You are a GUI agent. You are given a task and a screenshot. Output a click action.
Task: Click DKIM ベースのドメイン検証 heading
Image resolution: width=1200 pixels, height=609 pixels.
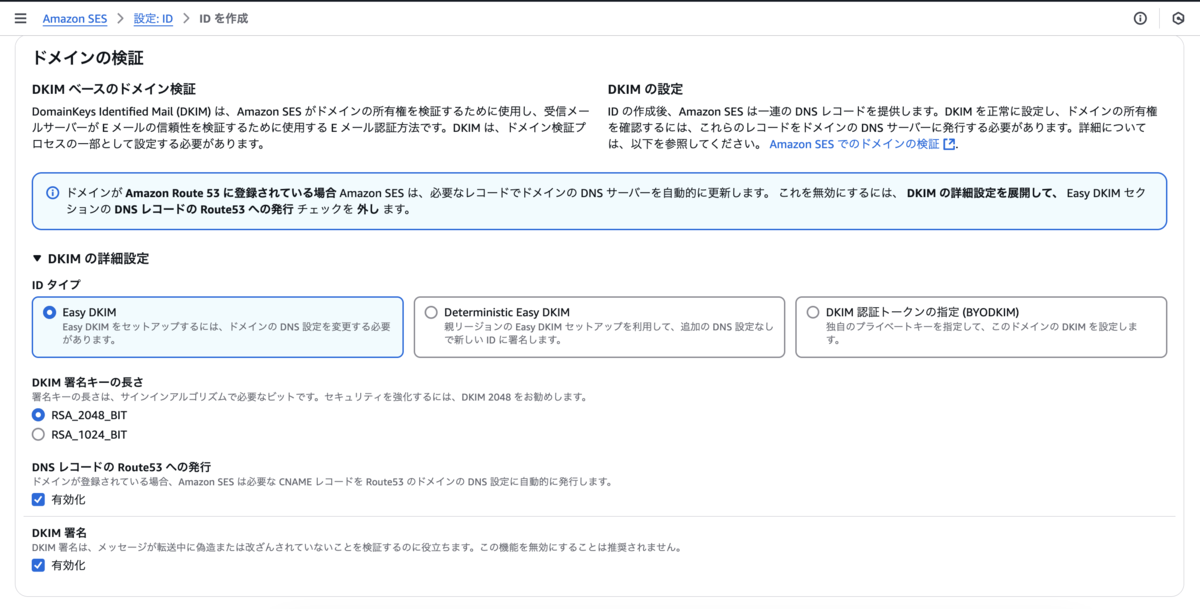tap(114, 90)
